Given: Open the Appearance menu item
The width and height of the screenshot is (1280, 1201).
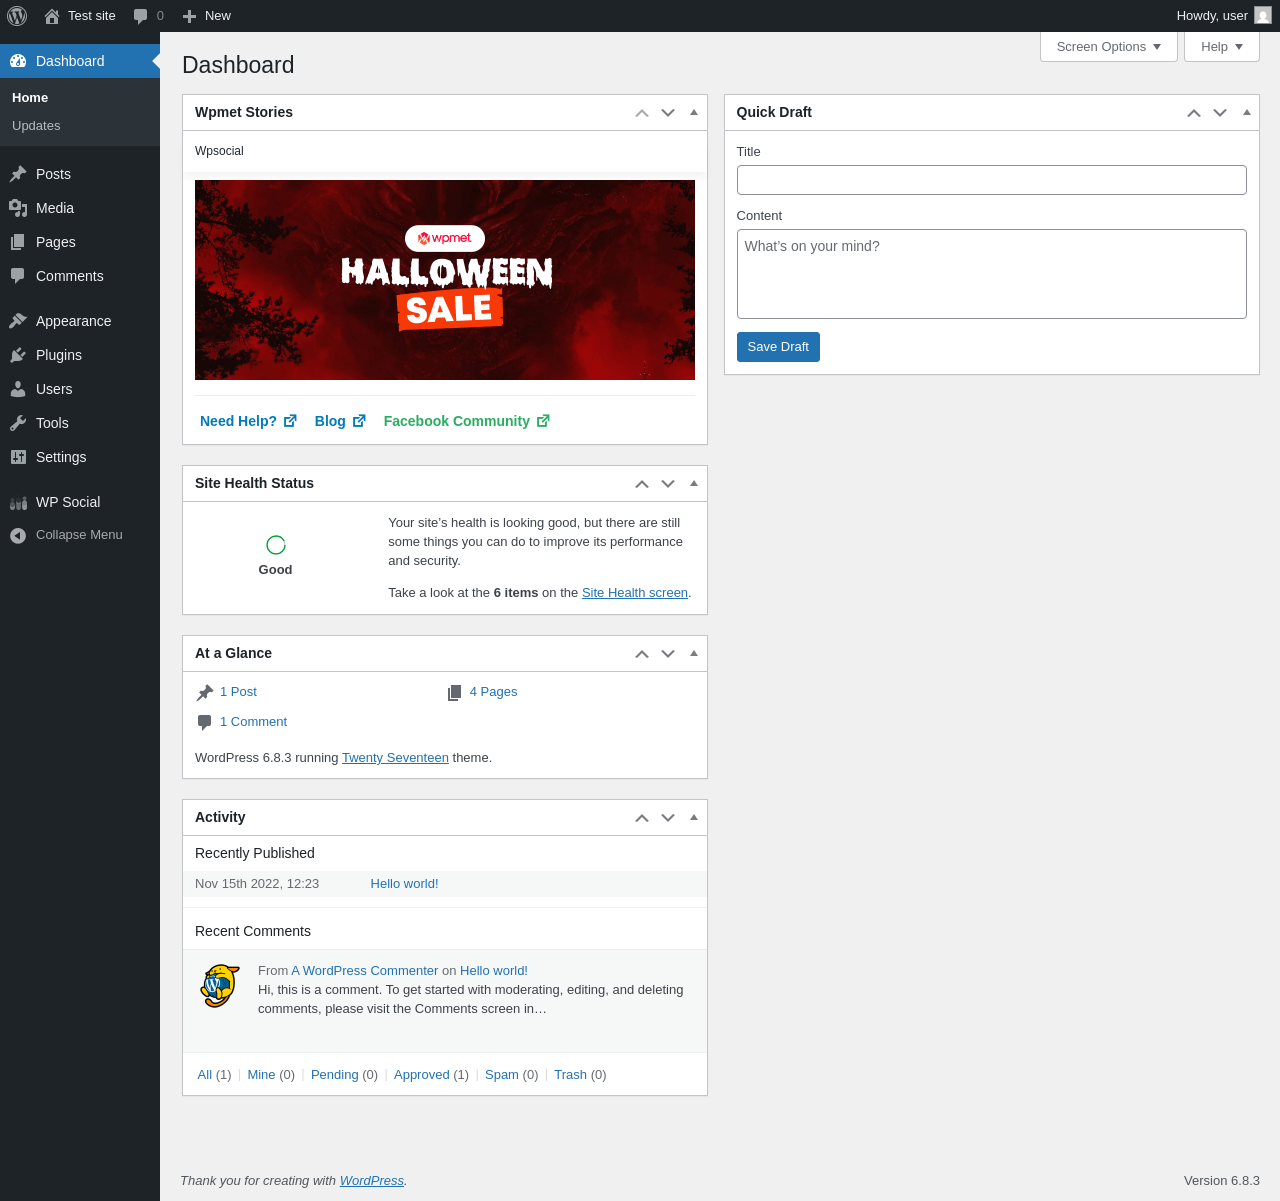Looking at the screenshot, I should pos(80,321).
